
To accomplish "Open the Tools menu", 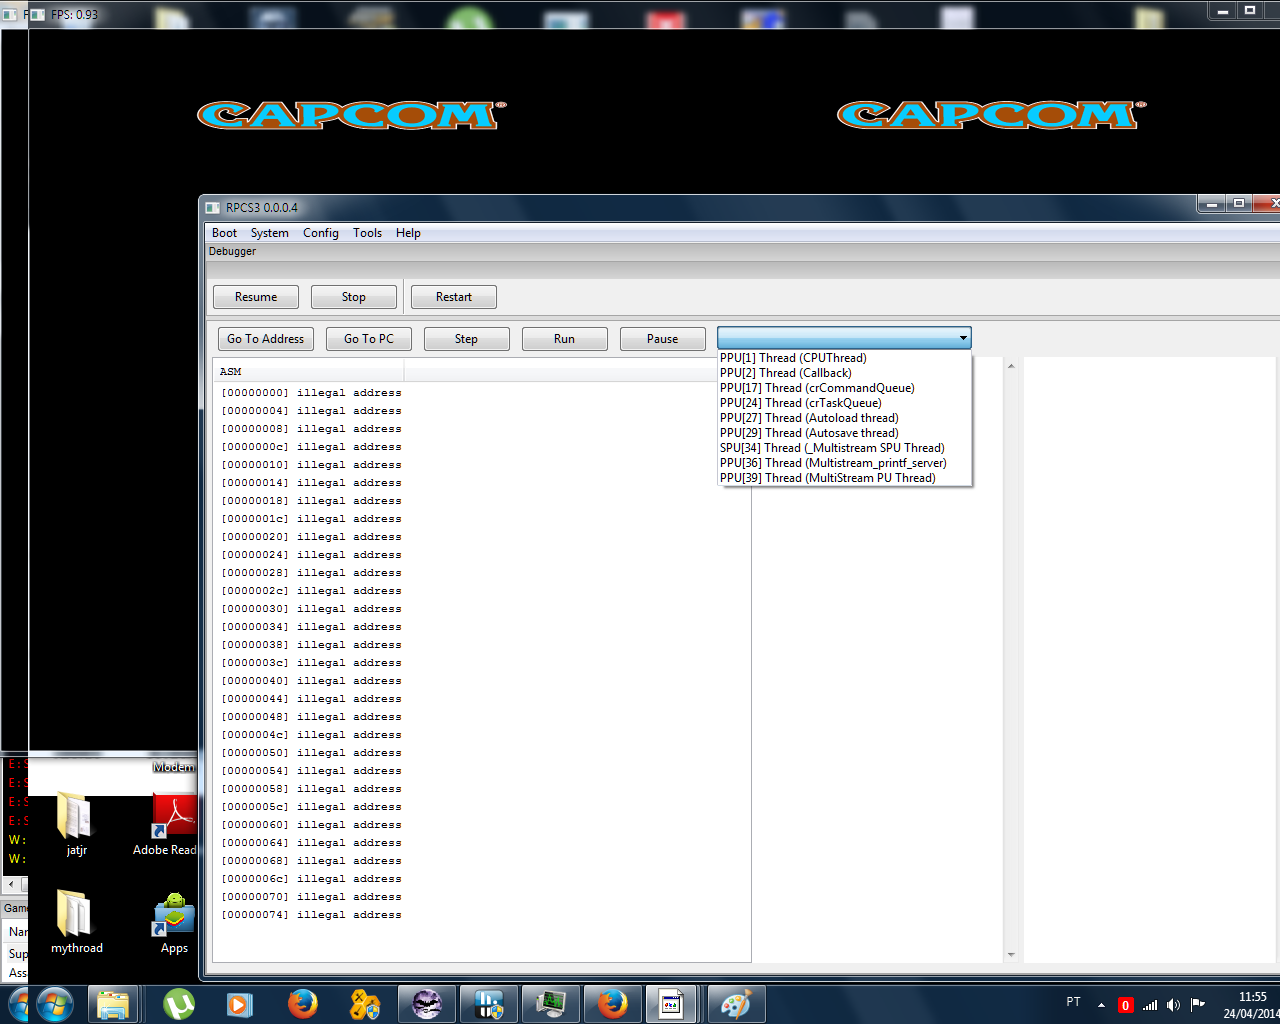I will [x=367, y=233].
